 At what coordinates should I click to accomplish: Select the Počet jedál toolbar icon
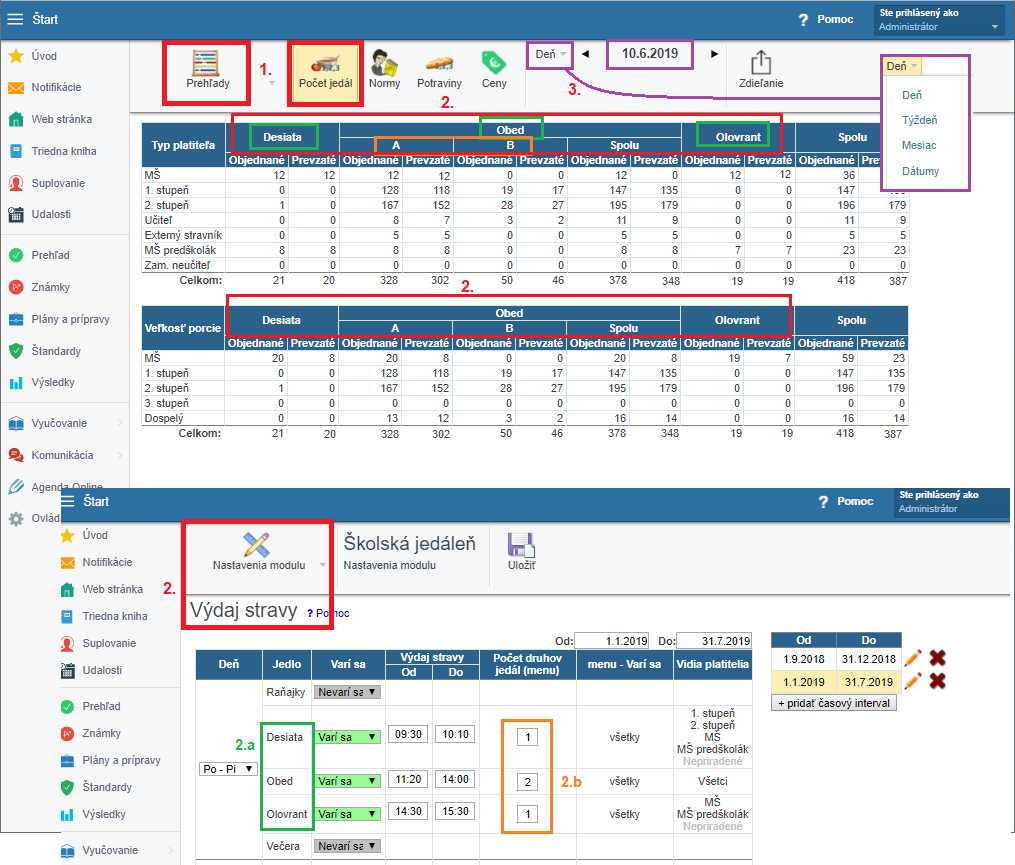tap(325, 65)
